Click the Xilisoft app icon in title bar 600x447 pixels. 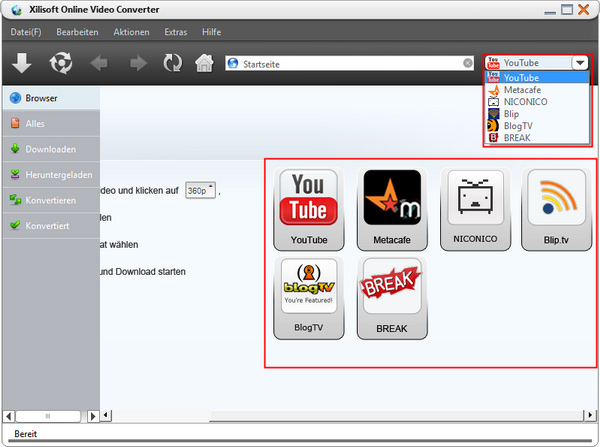[16, 10]
